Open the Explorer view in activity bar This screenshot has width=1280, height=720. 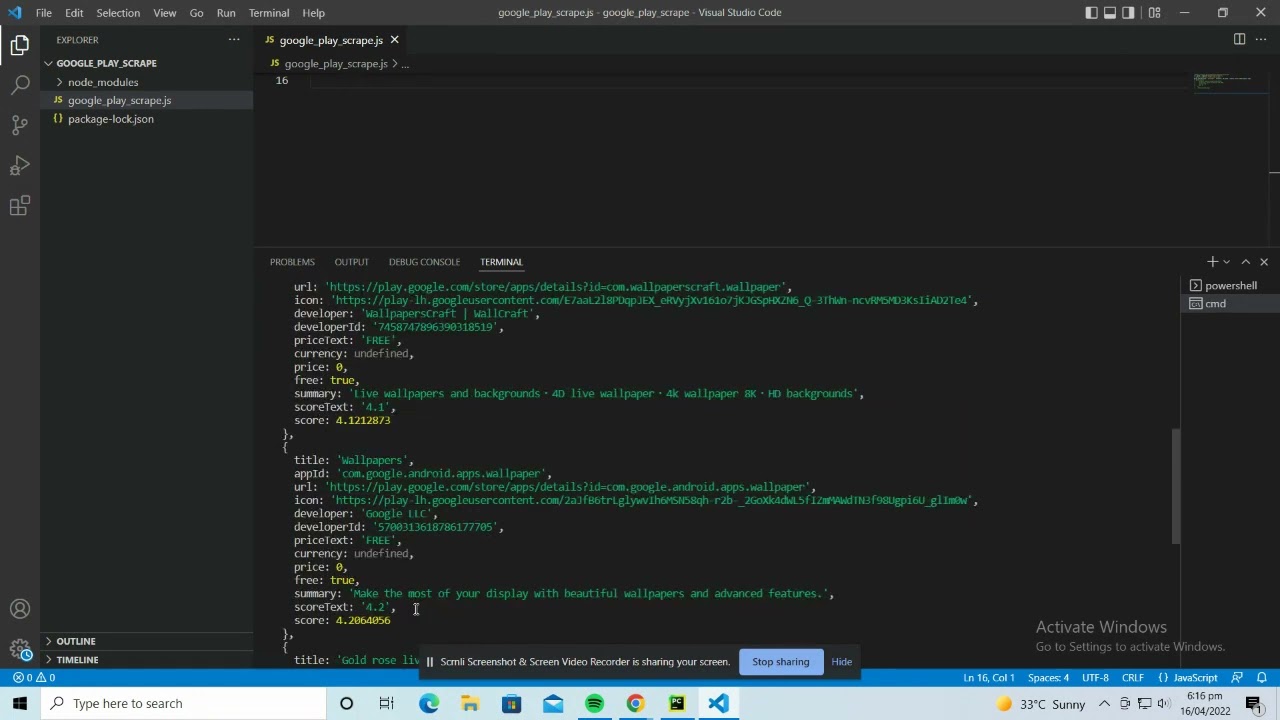(x=20, y=44)
